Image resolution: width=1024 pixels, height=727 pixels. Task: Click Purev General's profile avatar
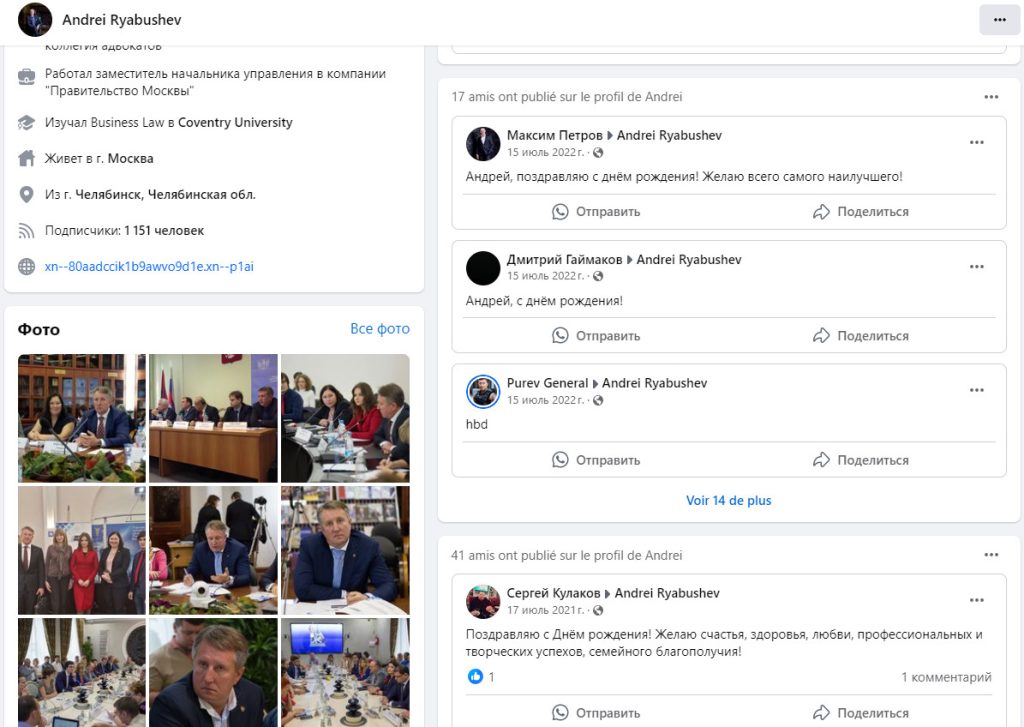pos(483,391)
